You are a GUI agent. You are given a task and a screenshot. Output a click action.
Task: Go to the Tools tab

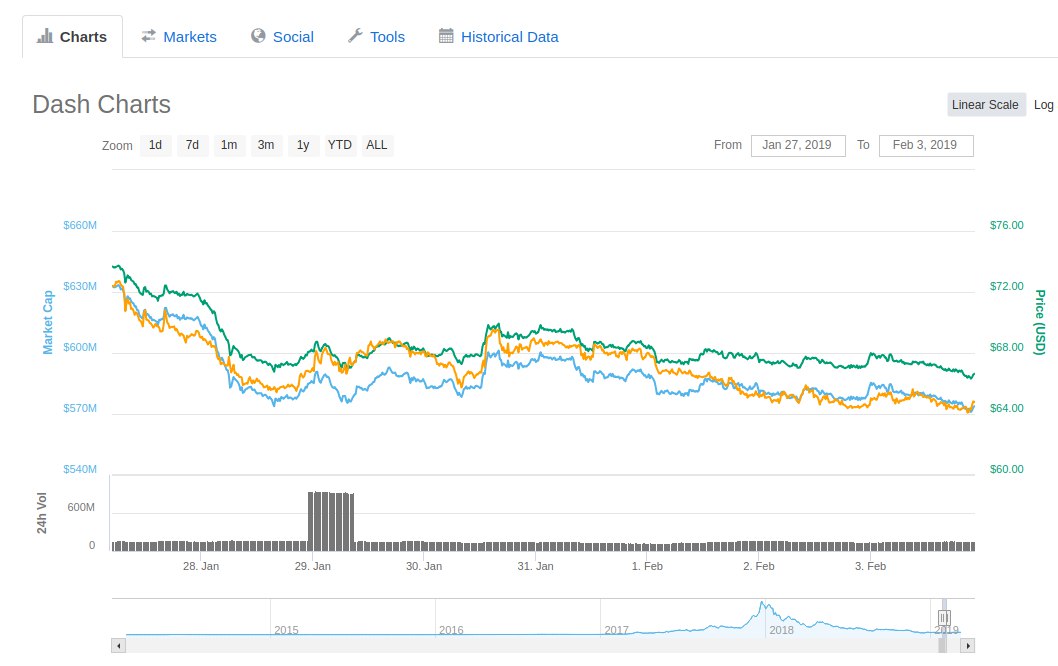point(377,37)
